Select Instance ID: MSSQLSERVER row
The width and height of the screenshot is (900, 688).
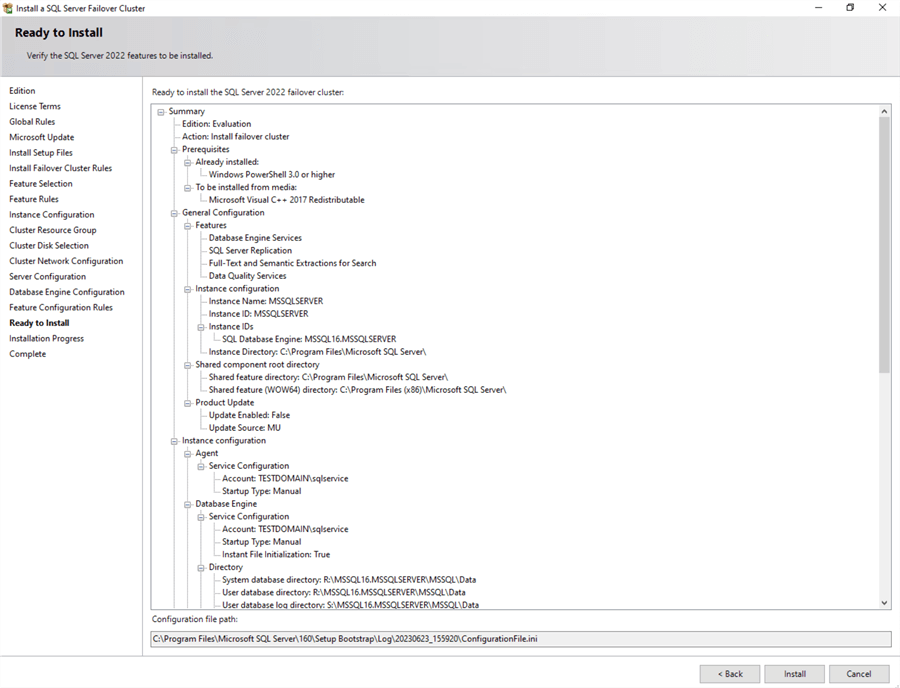tap(258, 314)
